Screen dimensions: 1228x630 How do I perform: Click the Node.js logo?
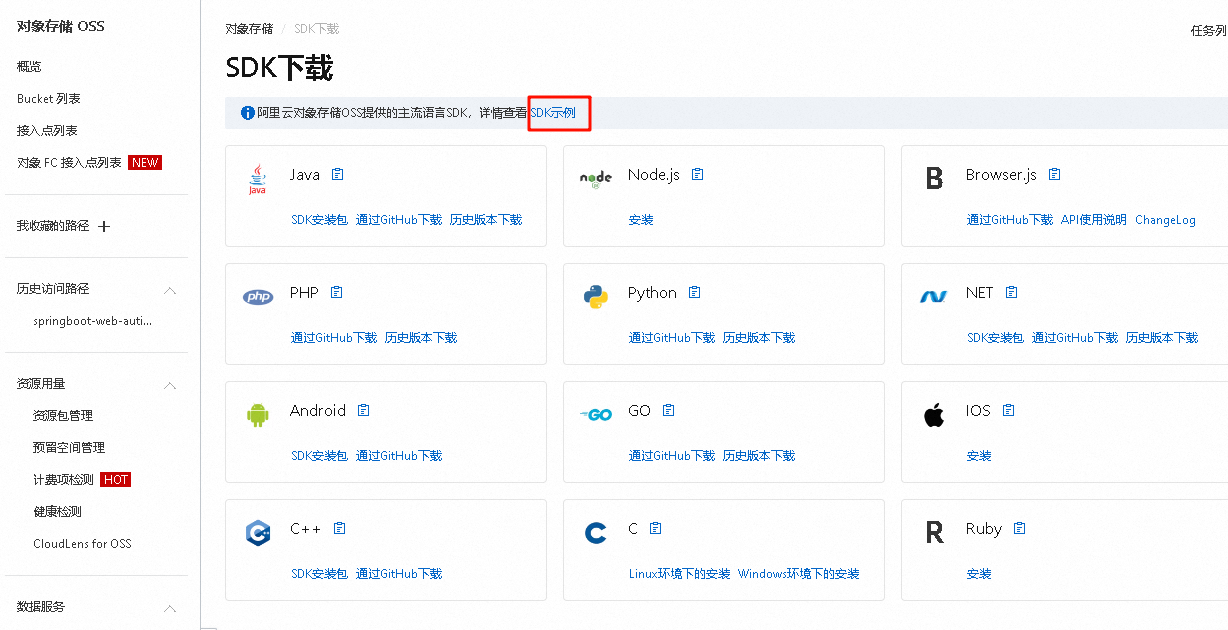point(596,179)
